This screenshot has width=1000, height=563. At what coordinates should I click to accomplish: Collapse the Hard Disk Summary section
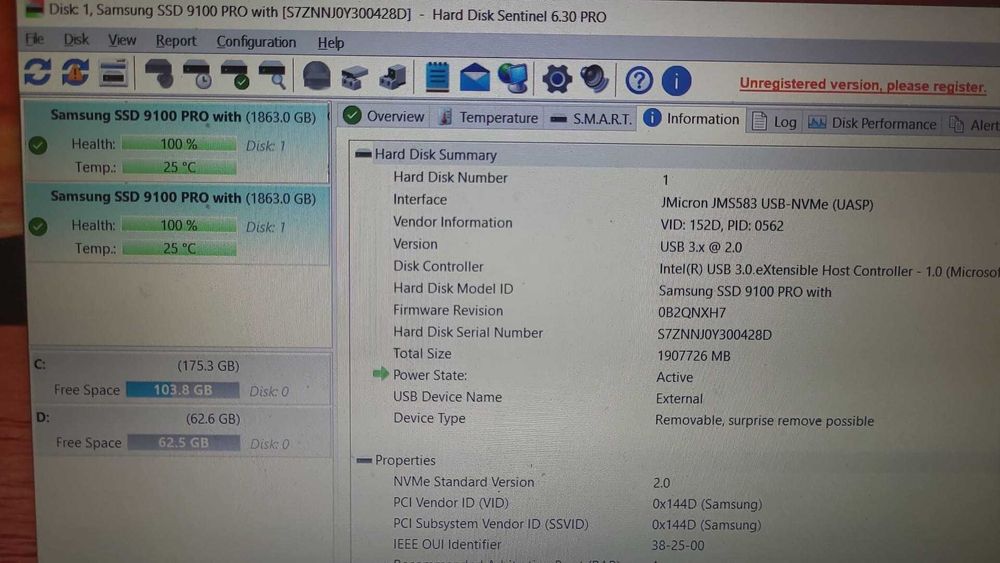click(x=364, y=154)
